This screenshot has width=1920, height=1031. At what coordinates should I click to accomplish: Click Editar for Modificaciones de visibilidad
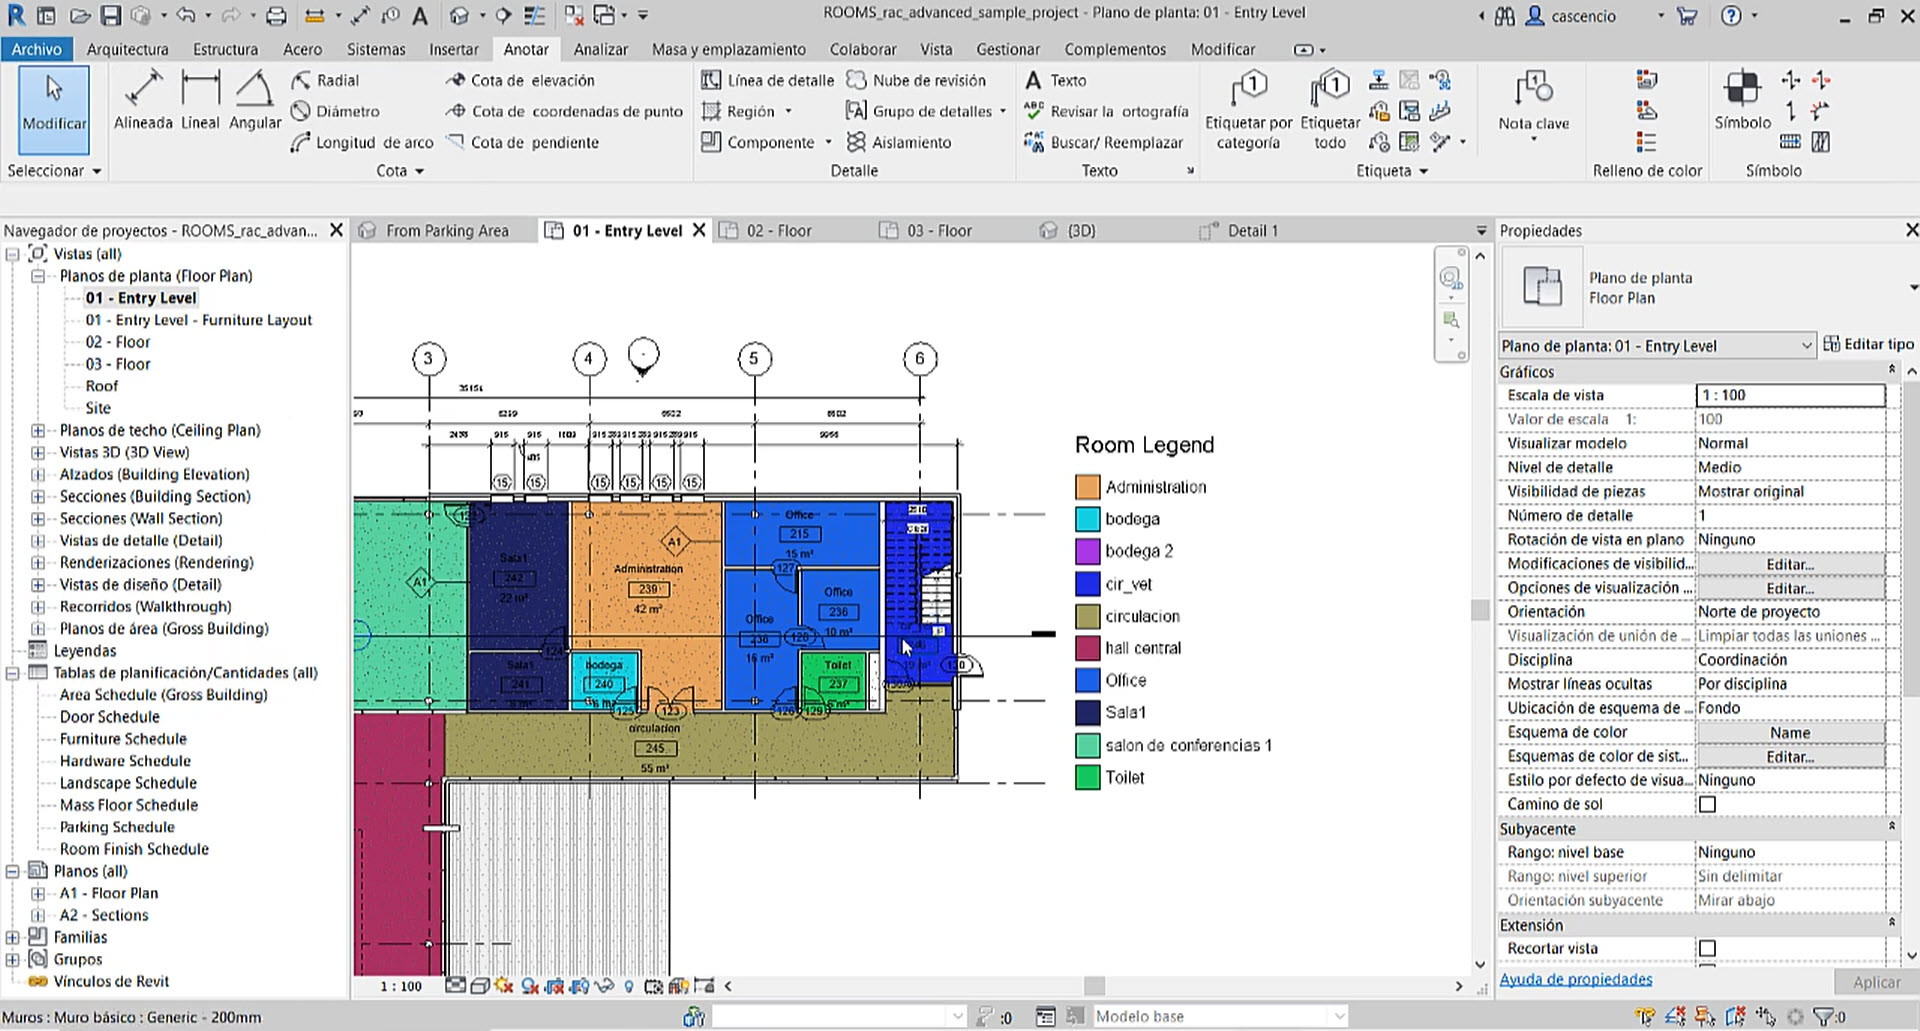pyautogui.click(x=1789, y=564)
